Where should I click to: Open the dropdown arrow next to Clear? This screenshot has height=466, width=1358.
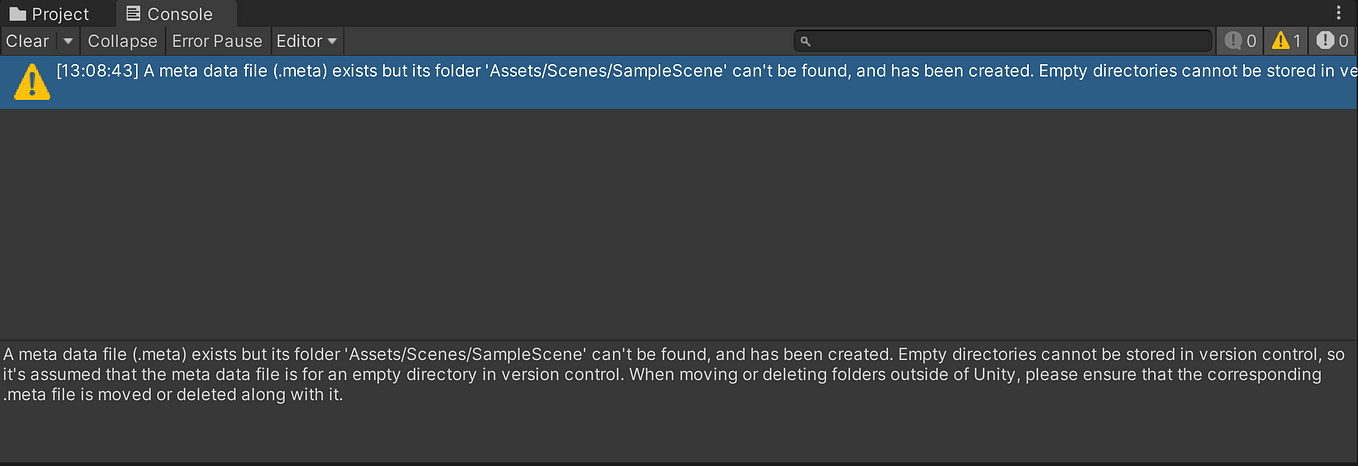(x=67, y=41)
